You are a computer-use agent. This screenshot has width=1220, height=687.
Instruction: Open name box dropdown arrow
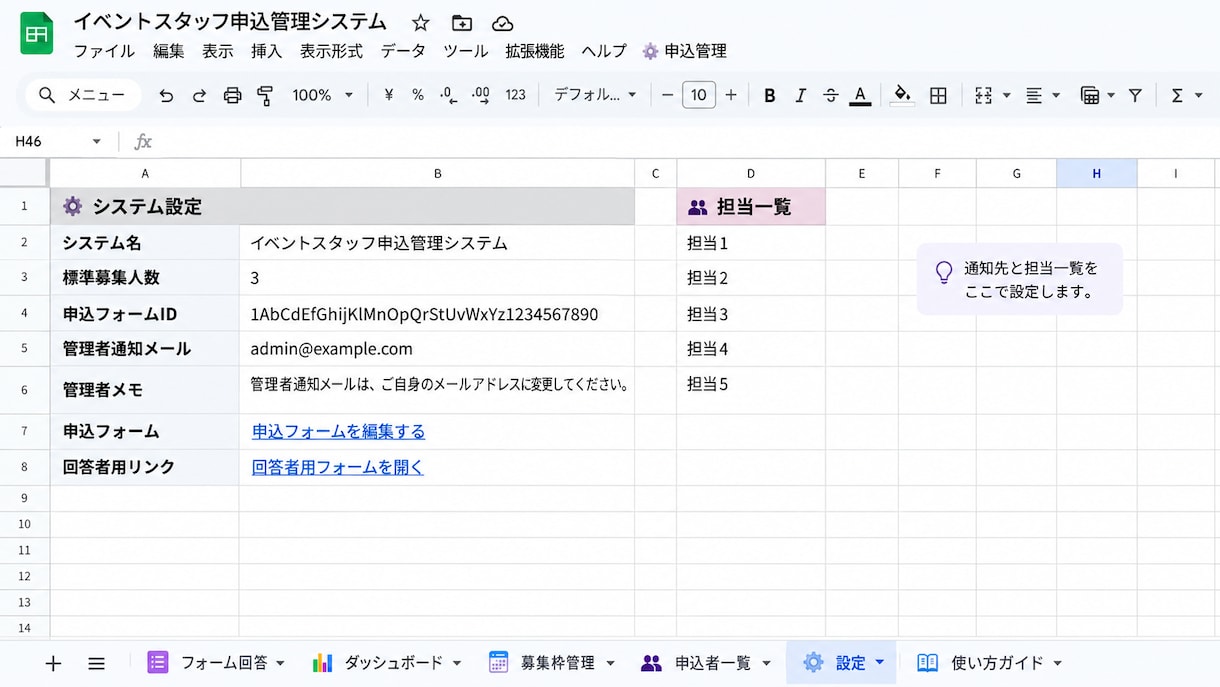(x=97, y=141)
